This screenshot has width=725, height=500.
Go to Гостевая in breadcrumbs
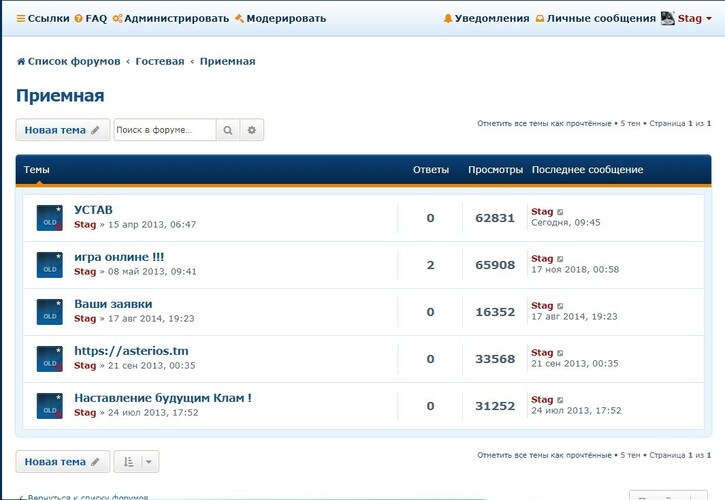[x=160, y=61]
